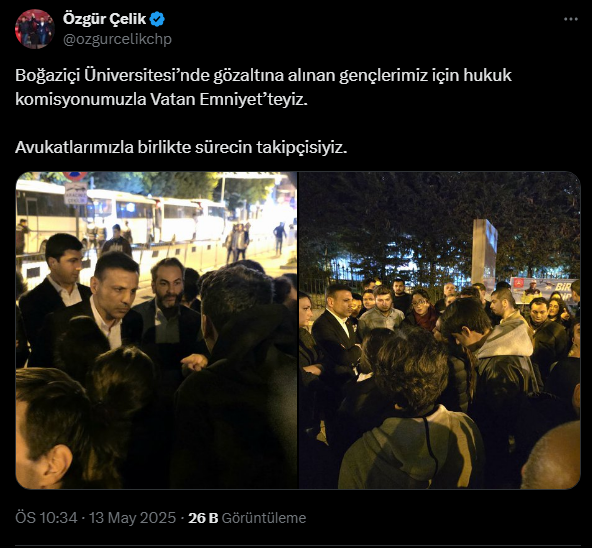Click the Görüntüleme label
Image resolution: width=592 pixels, height=548 pixels.
[x=264, y=518]
